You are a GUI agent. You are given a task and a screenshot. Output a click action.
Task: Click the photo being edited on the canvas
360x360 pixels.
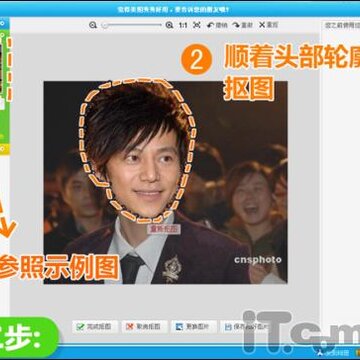pyautogui.click(x=165, y=182)
